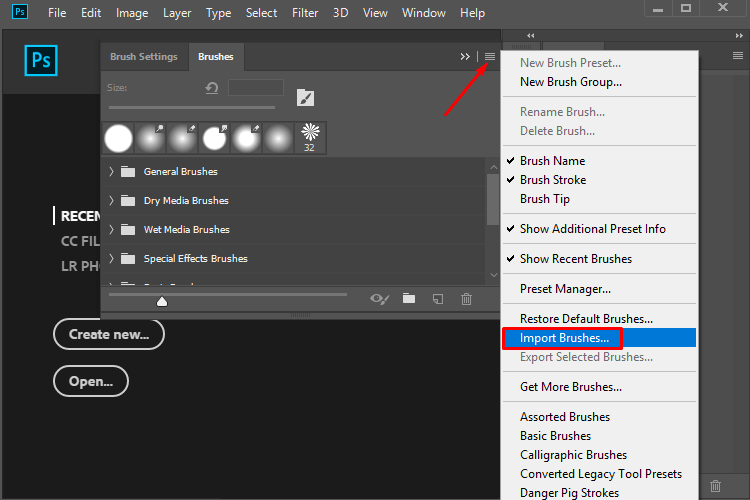Expand the General Brushes group
Screen dimensions: 750x500
111,171
